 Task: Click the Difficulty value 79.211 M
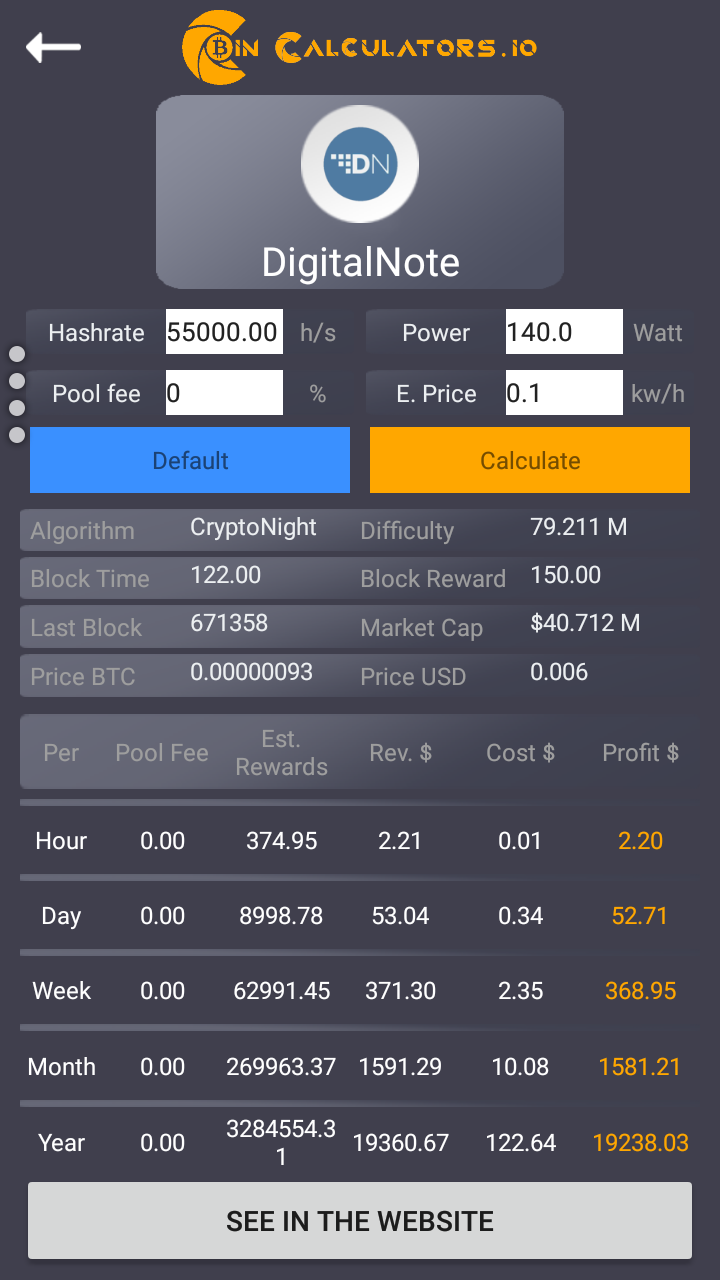[578, 527]
